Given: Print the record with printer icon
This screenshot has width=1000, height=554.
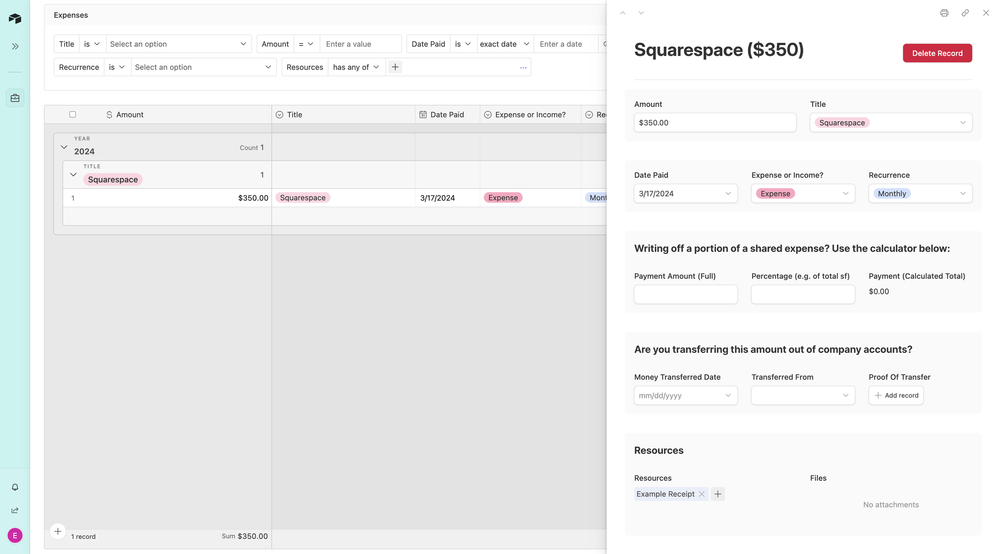Looking at the screenshot, I should pyautogui.click(x=944, y=13).
